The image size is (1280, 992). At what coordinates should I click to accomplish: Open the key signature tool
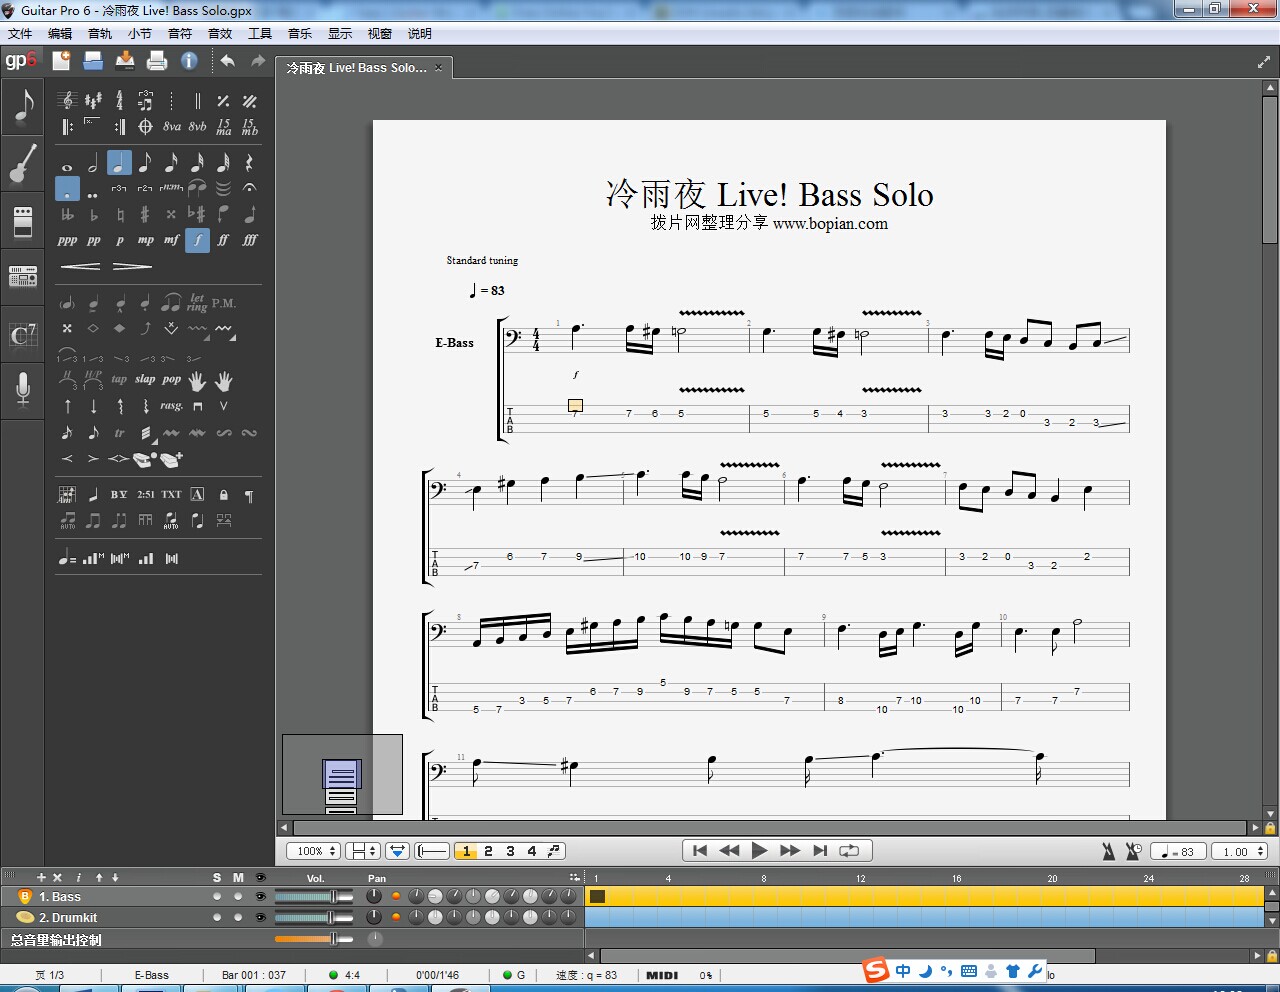pos(93,100)
